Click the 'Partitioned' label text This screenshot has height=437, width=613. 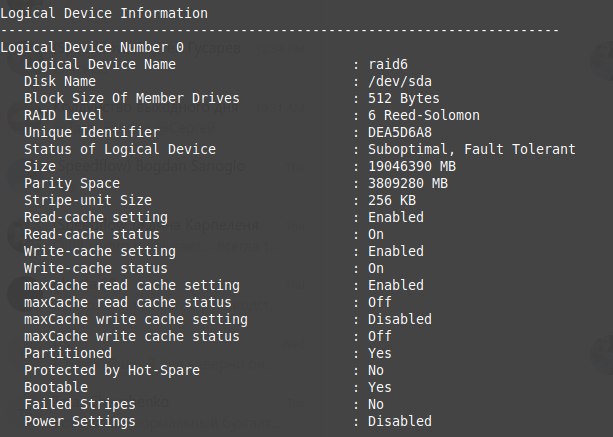[x=68, y=353]
